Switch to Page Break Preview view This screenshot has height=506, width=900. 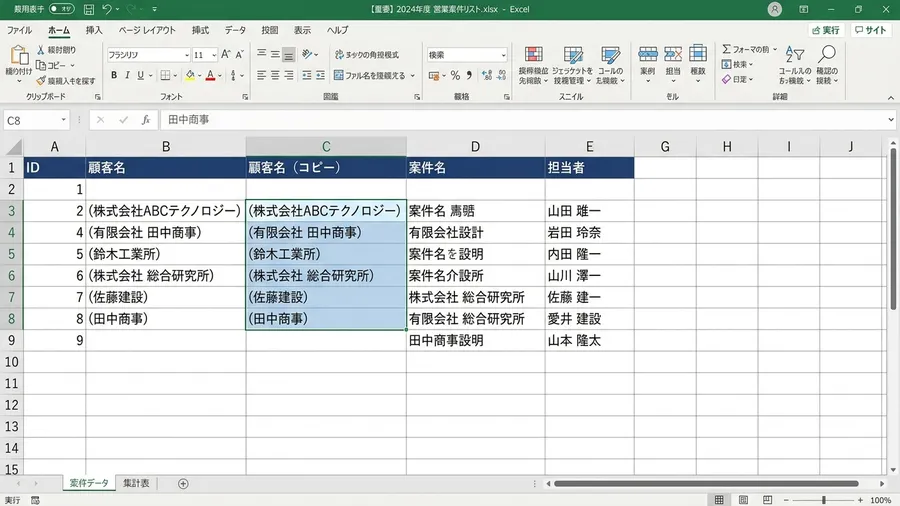pos(767,500)
